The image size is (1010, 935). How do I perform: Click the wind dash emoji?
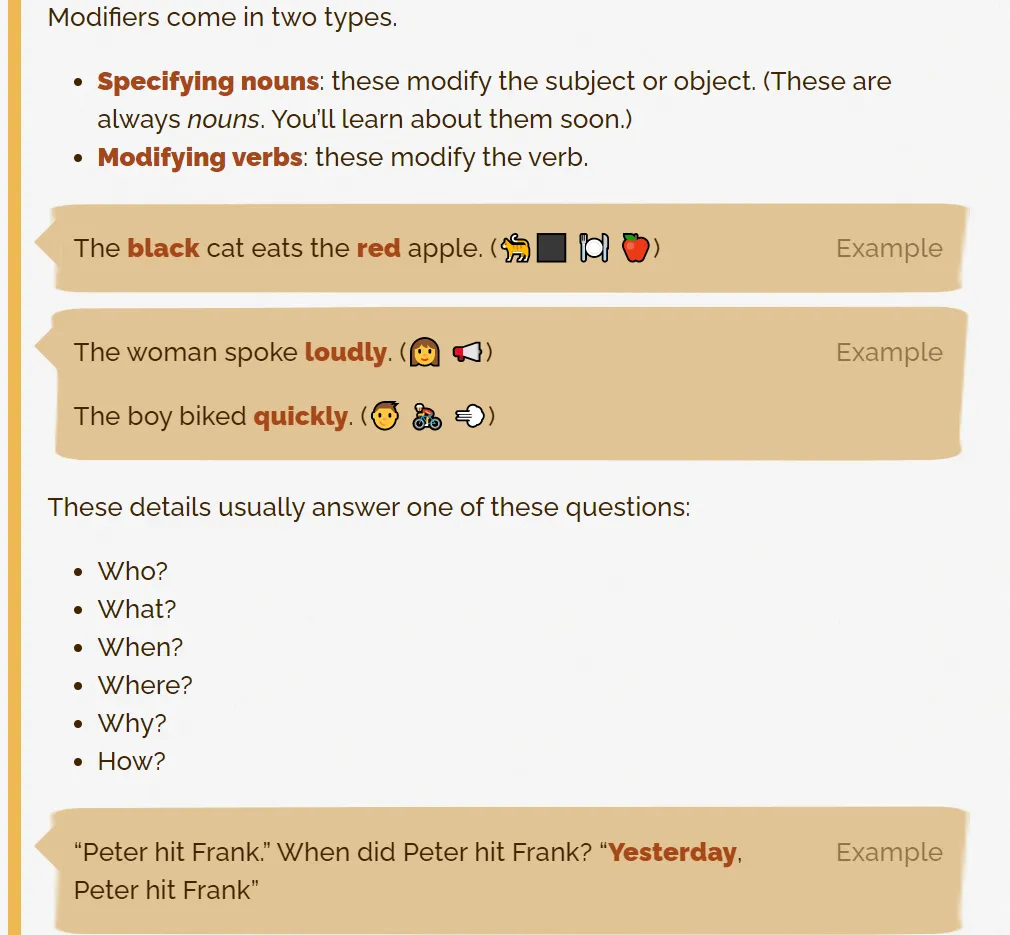(469, 416)
